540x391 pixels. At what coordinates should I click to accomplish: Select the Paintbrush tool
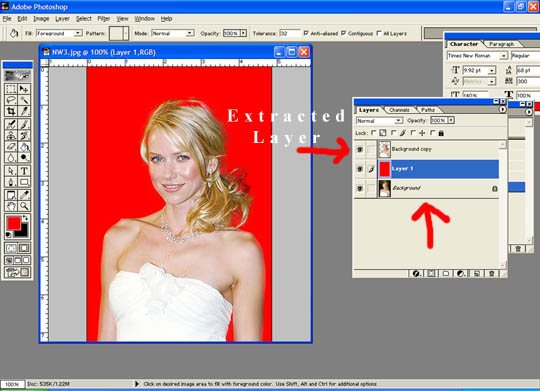(x=24, y=124)
